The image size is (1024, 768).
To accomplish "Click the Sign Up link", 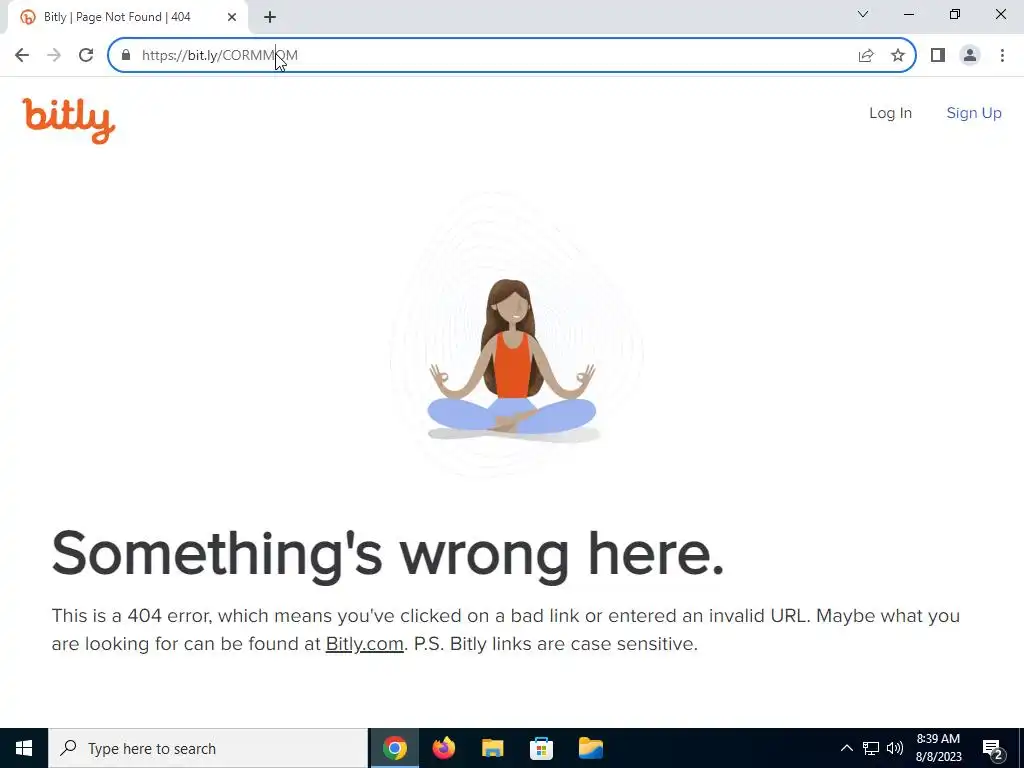I will pos(974,113).
